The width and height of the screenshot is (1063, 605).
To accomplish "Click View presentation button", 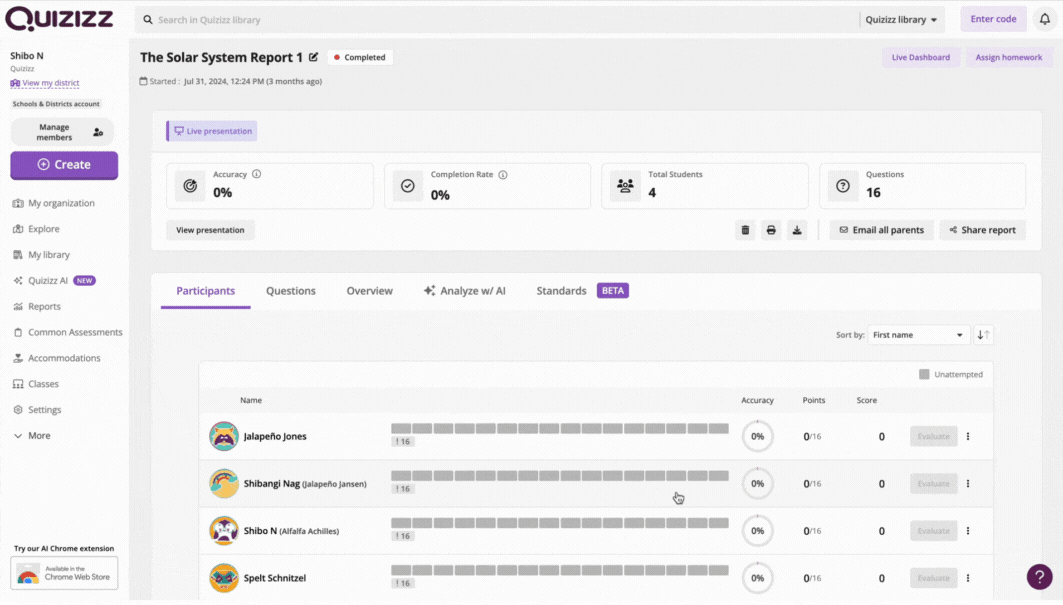I will tap(210, 230).
